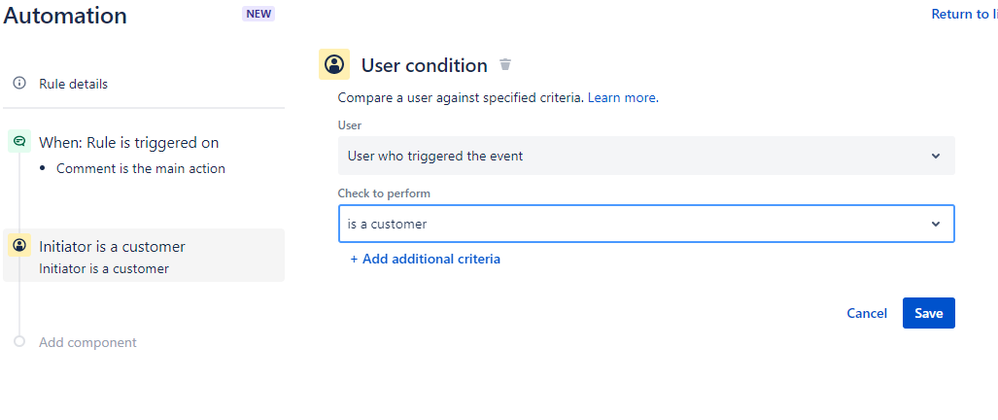Expand the Check to perform dropdown chevron
The width and height of the screenshot is (998, 420).
935,224
